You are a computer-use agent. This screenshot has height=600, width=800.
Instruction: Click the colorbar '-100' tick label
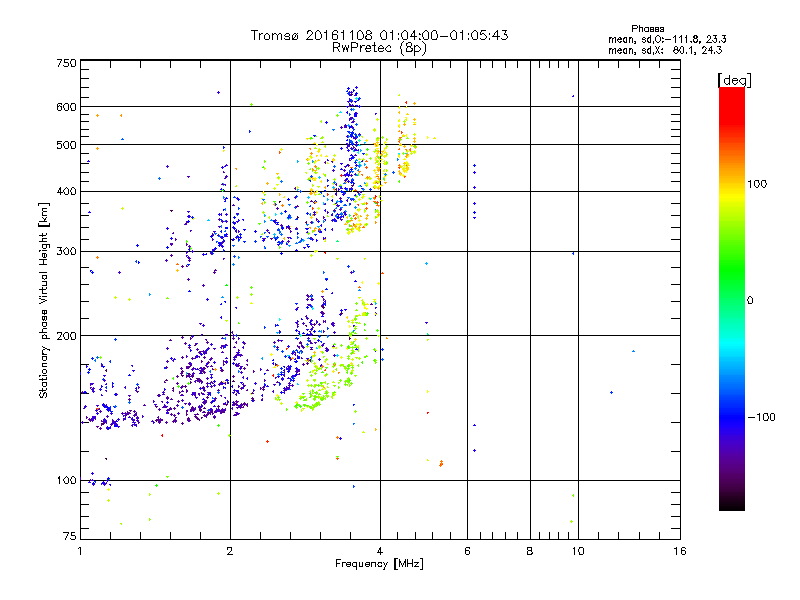point(761,417)
